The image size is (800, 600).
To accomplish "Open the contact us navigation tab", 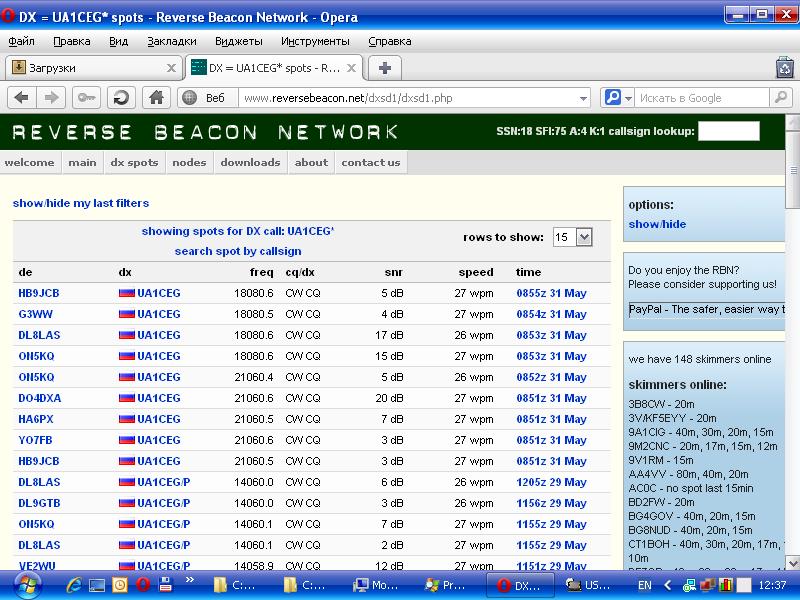I will pos(371,162).
